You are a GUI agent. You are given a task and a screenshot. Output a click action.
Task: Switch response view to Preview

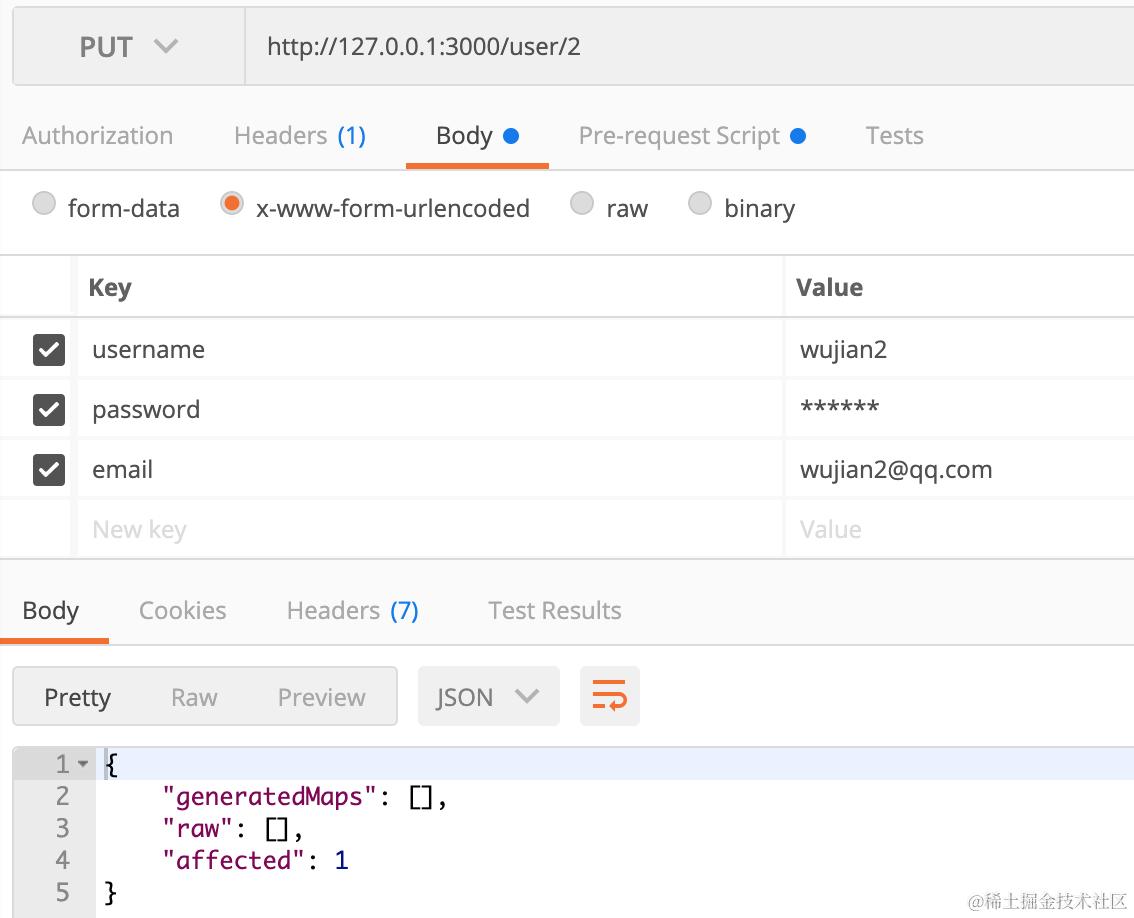(321, 697)
